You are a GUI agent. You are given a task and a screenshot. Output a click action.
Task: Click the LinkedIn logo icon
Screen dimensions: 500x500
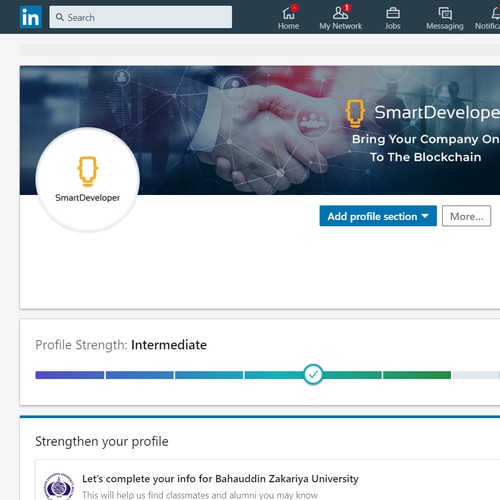coord(31,17)
